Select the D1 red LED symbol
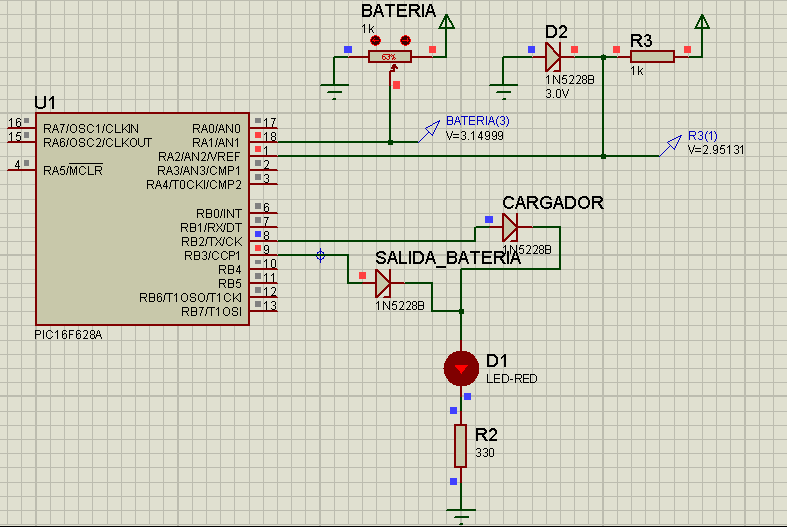The image size is (787, 527). coord(461,369)
